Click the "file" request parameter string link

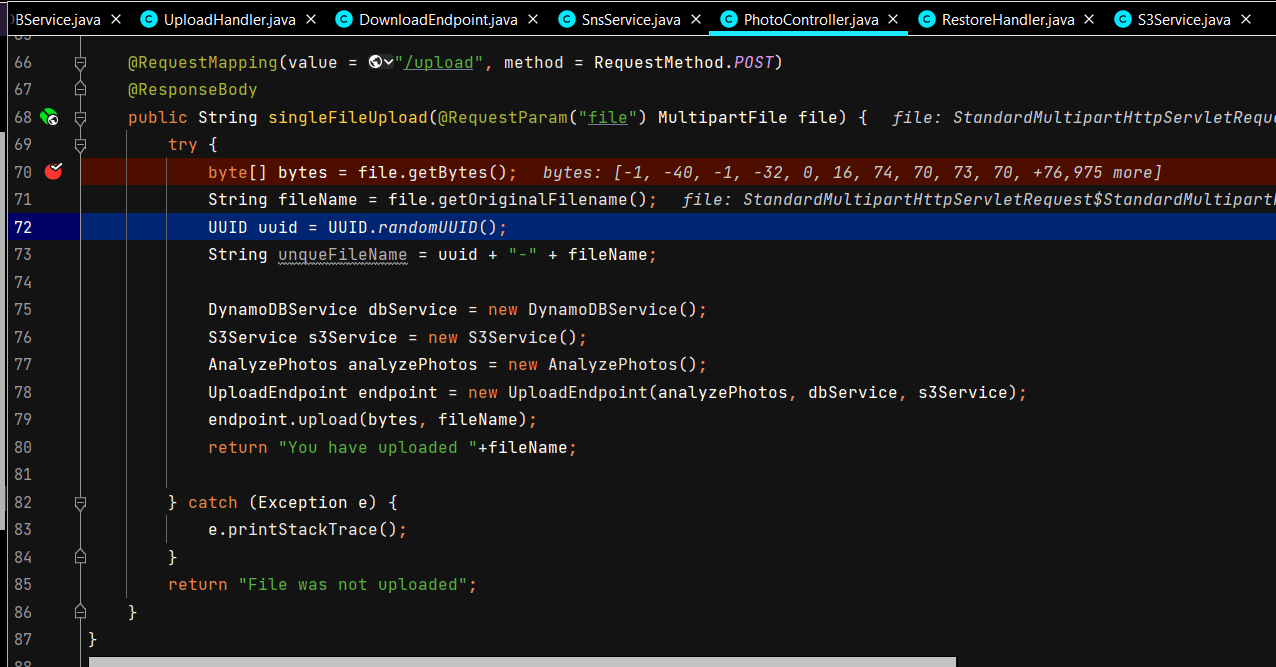(608, 117)
